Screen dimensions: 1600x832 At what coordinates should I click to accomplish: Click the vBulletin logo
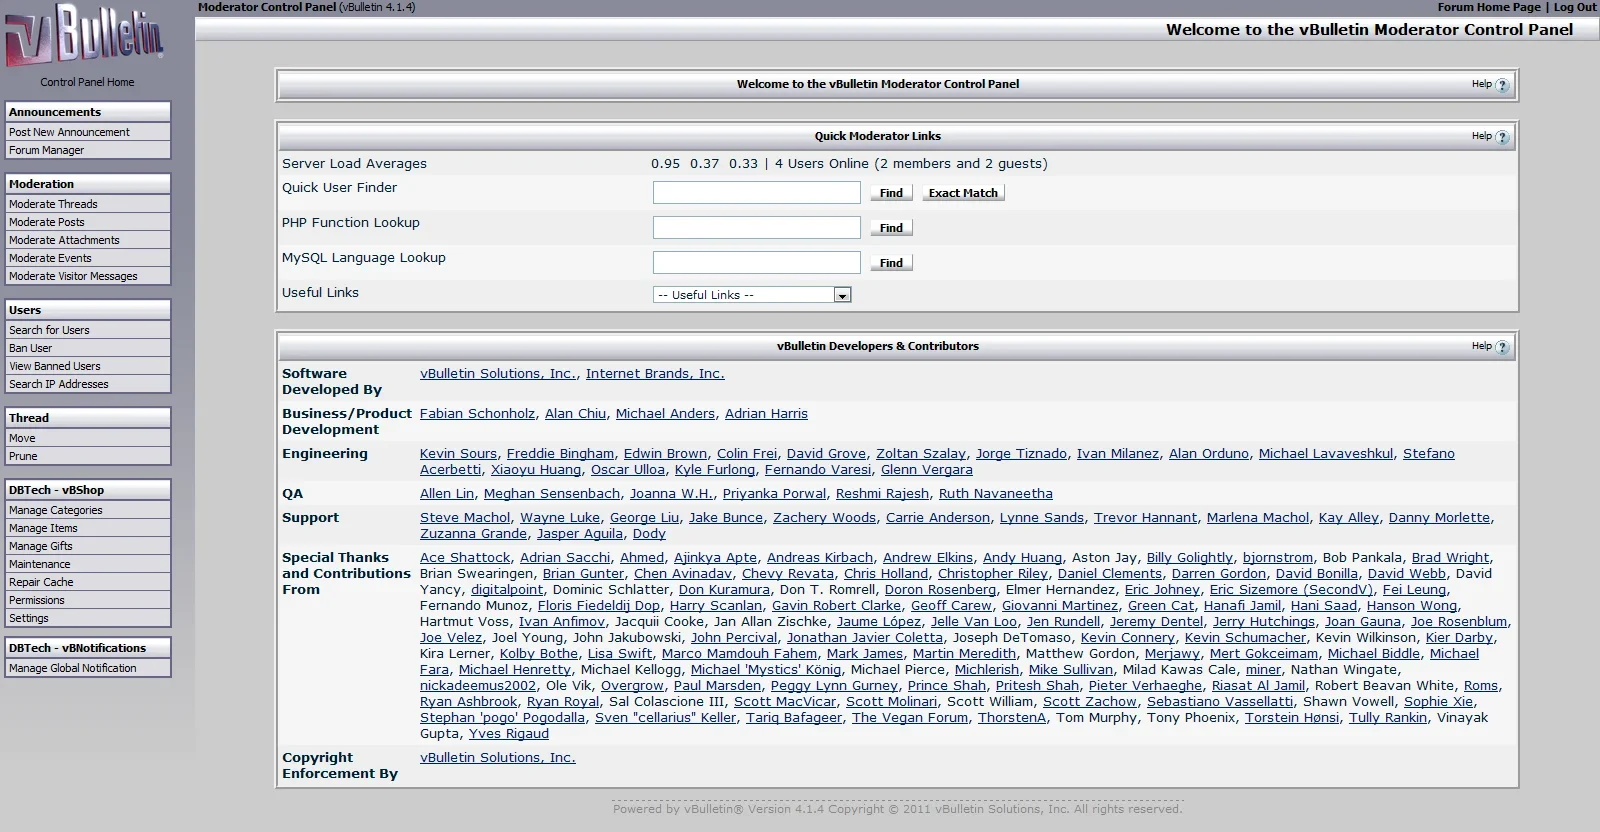click(x=85, y=35)
